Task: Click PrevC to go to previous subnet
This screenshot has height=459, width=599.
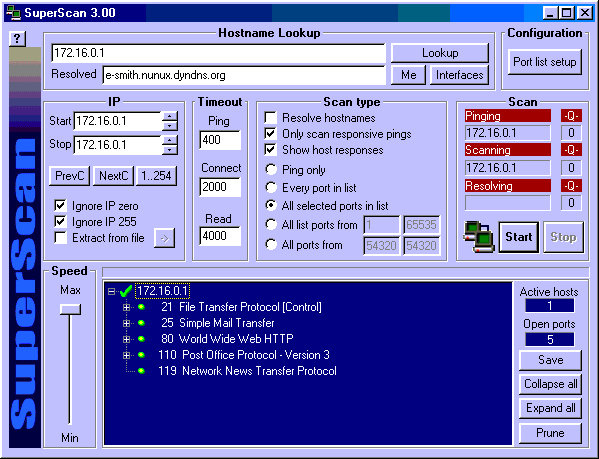Action: click(x=70, y=176)
